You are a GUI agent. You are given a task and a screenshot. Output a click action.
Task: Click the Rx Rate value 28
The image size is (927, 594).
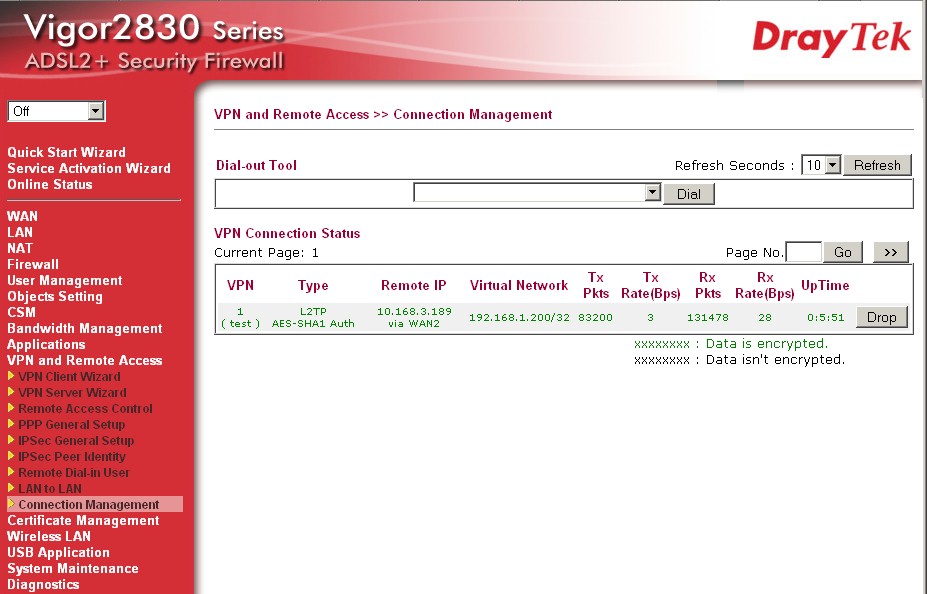tap(765, 317)
